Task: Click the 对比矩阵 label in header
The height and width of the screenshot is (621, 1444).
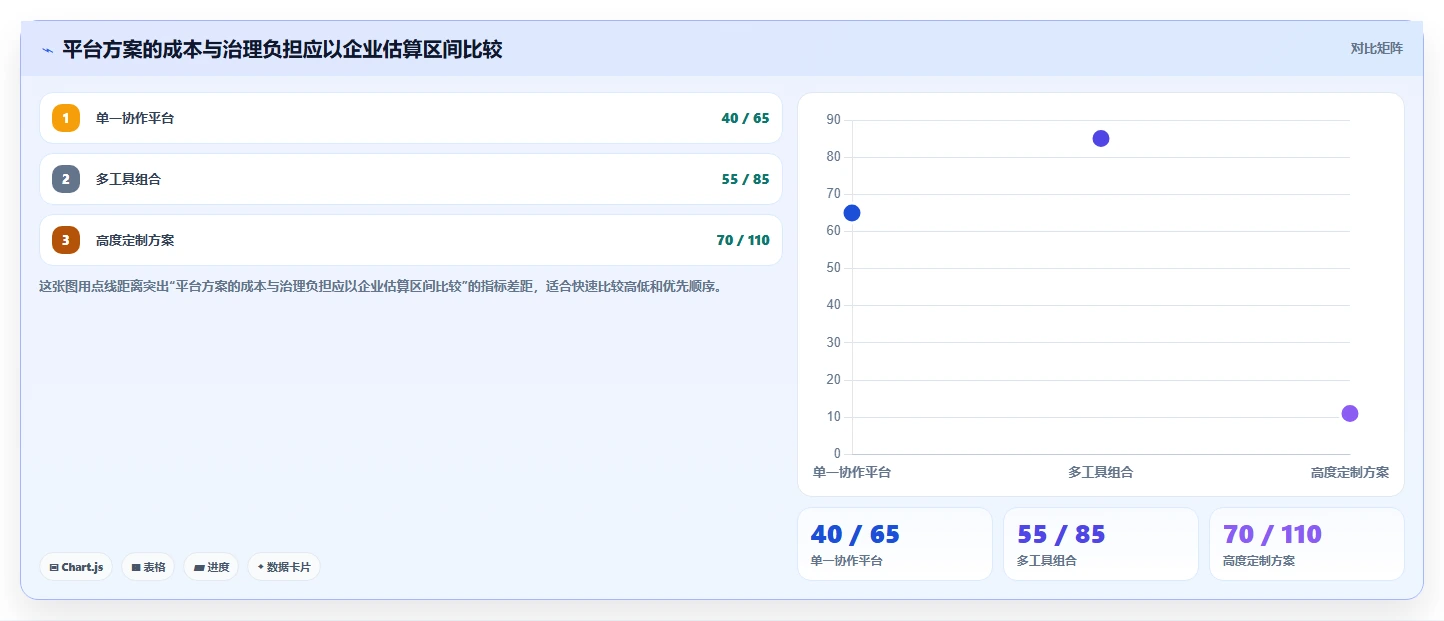Action: pyautogui.click(x=1377, y=49)
